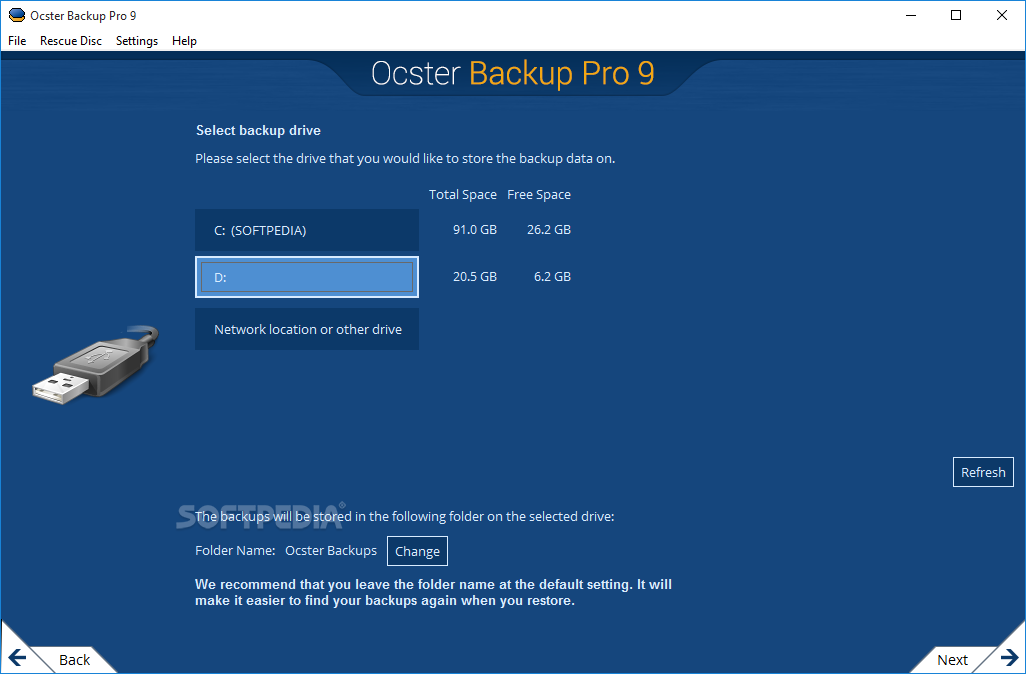The width and height of the screenshot is (1026, 674).
Task: Close the Ocster Backup window
Action: pyautogui.click(x=1002, y=15)
